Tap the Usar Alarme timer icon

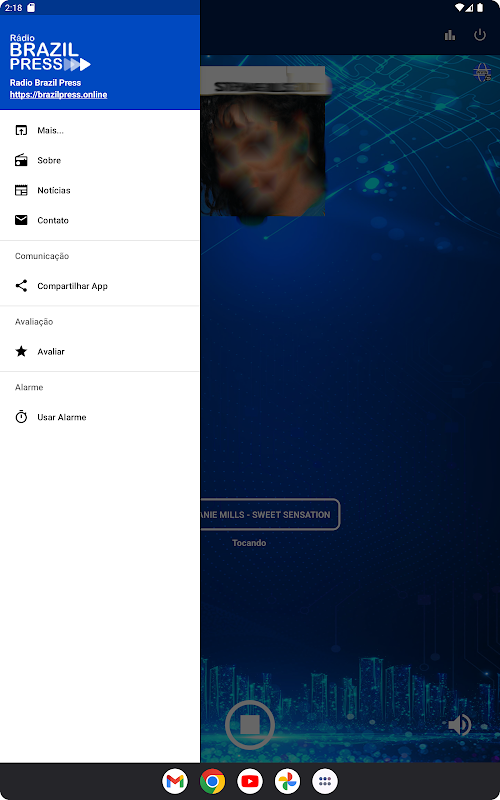21,417
